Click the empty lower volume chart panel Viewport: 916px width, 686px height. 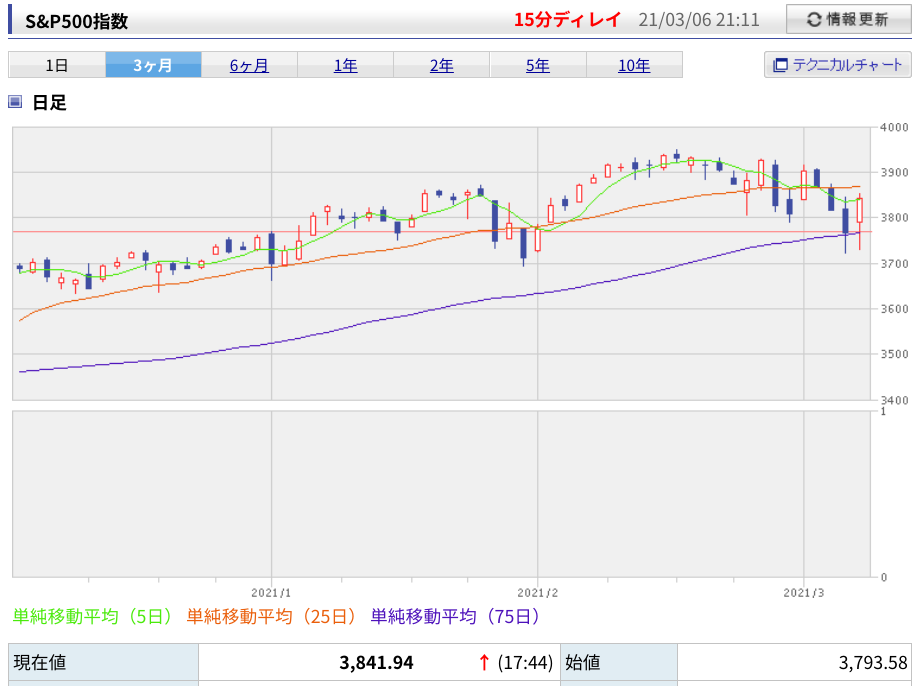(441, 494)
